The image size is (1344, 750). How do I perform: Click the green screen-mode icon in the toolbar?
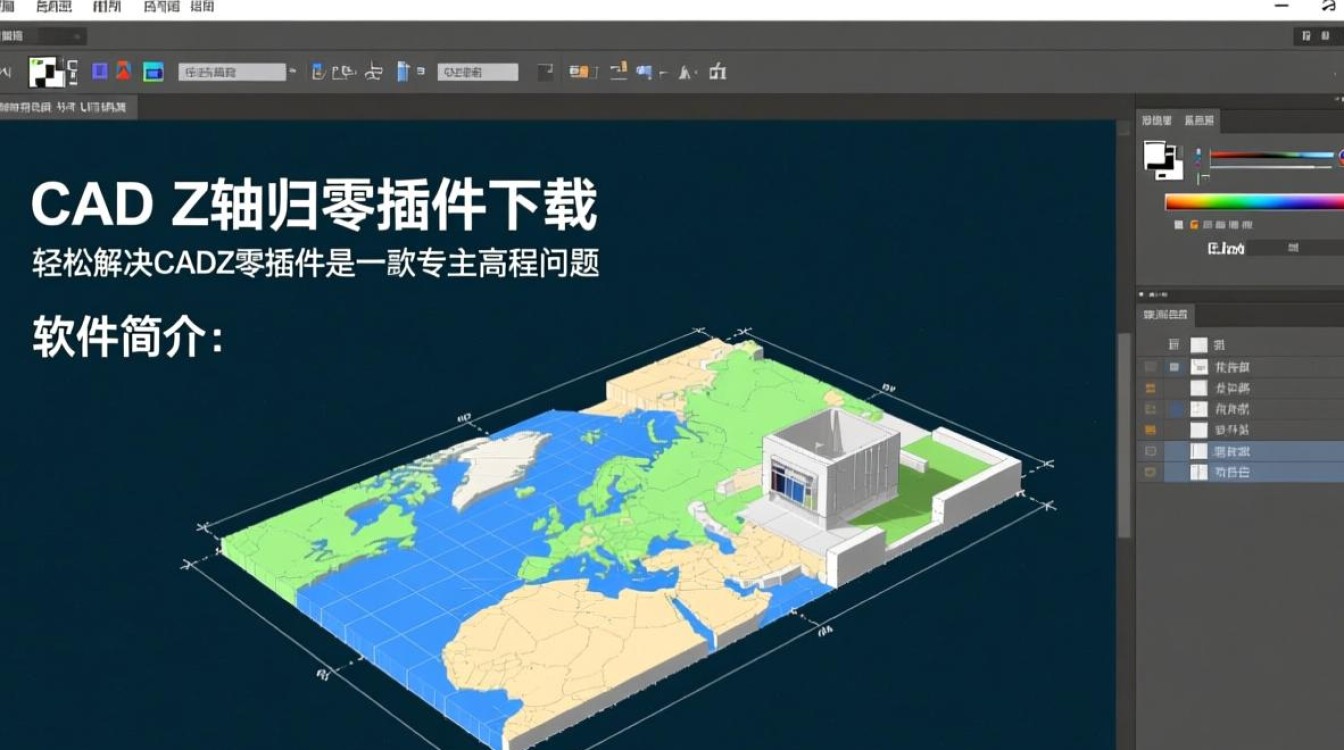(153, 71)
